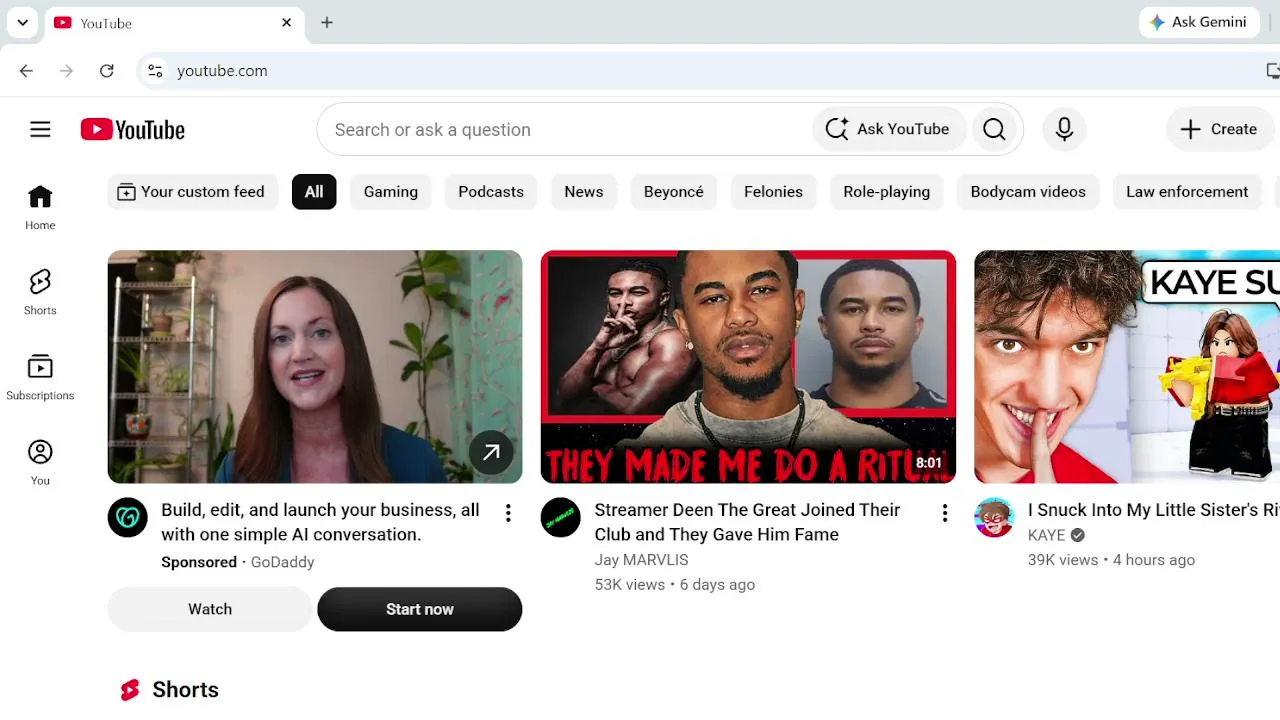Open the GoDaddy ad headline link

point(320,522)
